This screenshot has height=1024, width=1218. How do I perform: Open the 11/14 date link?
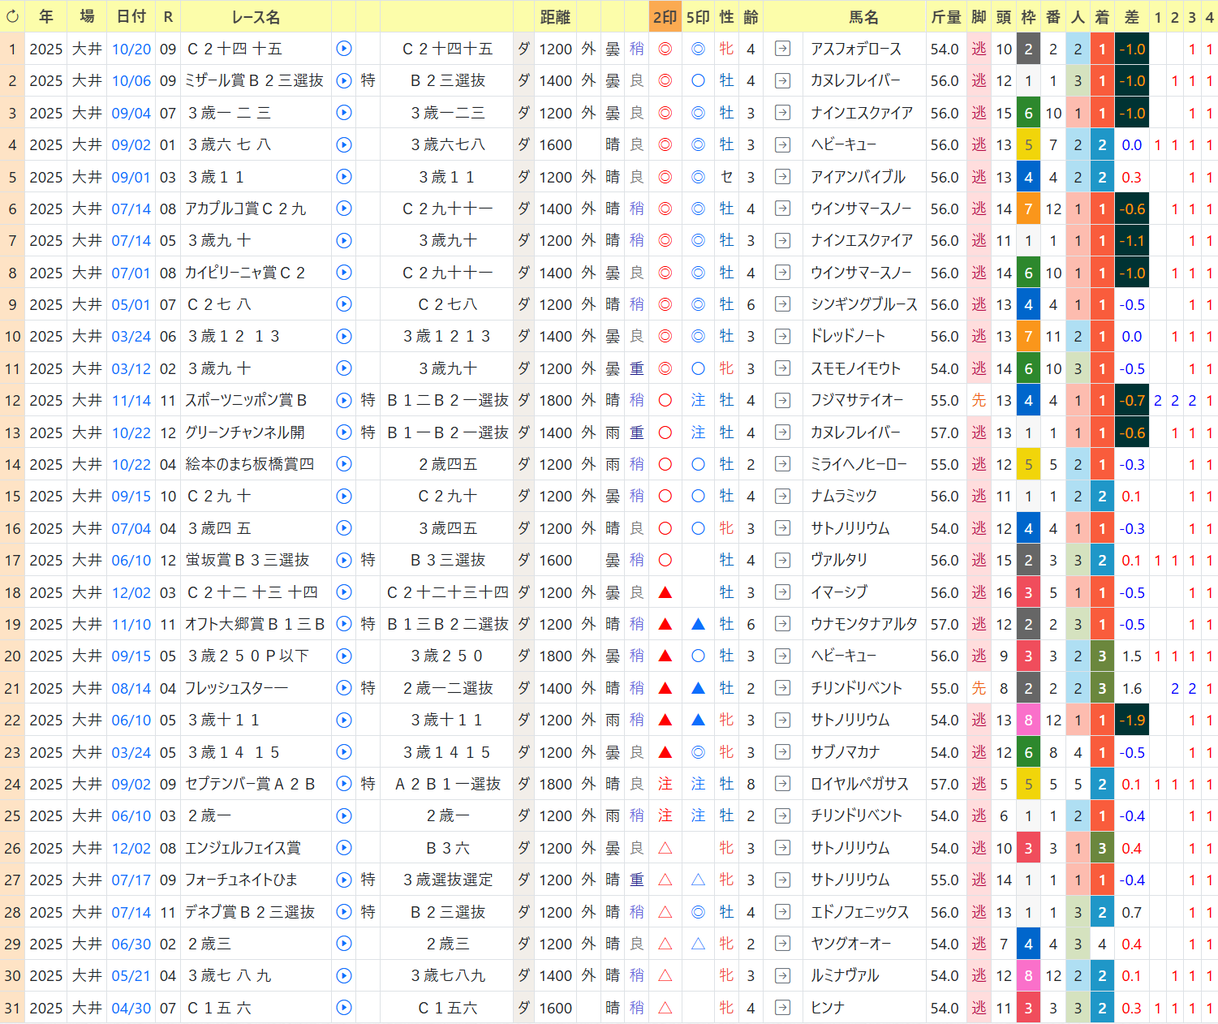pos(131,400)
